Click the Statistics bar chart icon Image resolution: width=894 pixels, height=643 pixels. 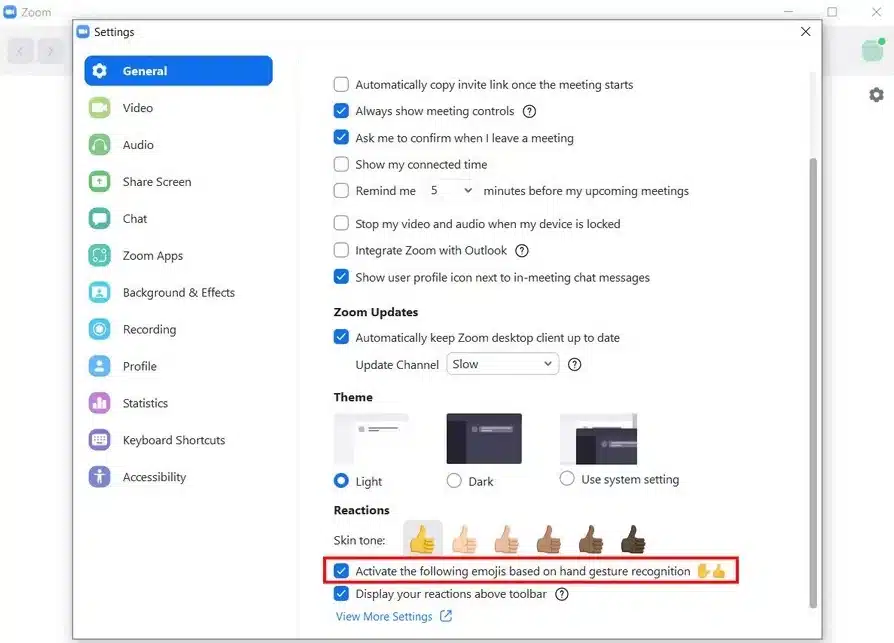(x=100, y=403)
